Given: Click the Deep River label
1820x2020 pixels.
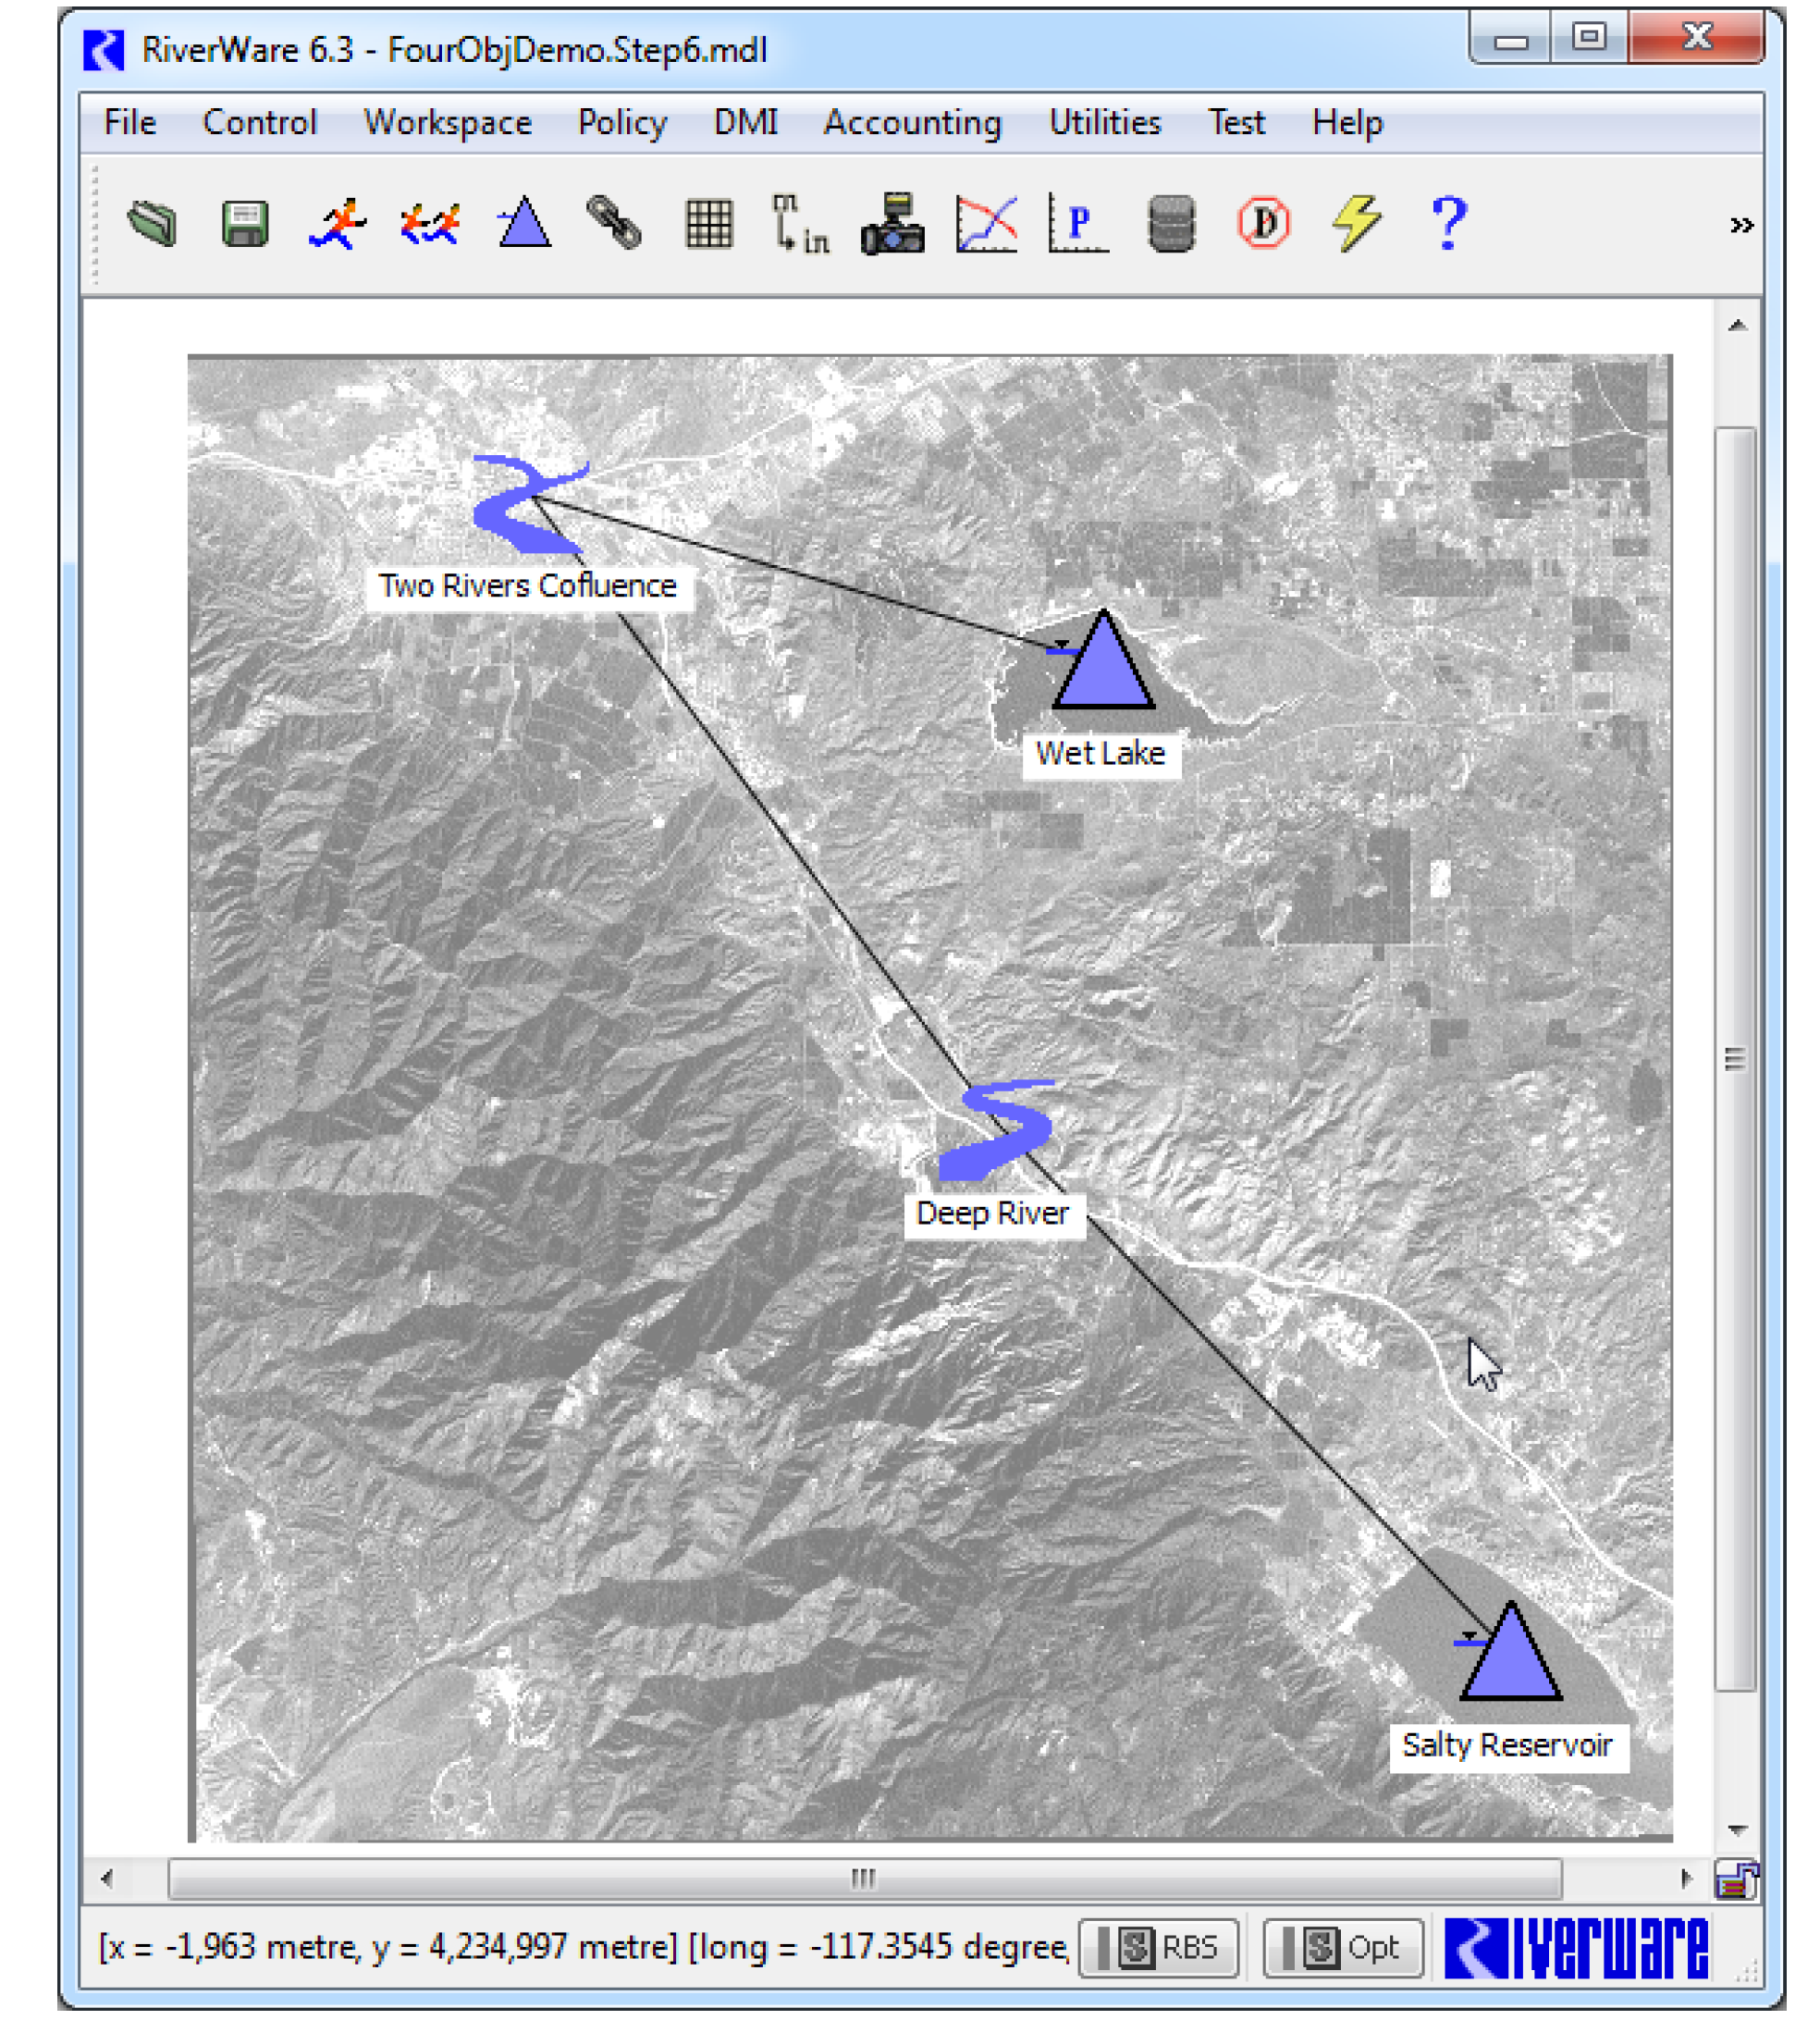Looking at the screenshot, I should coord(993,1213).
